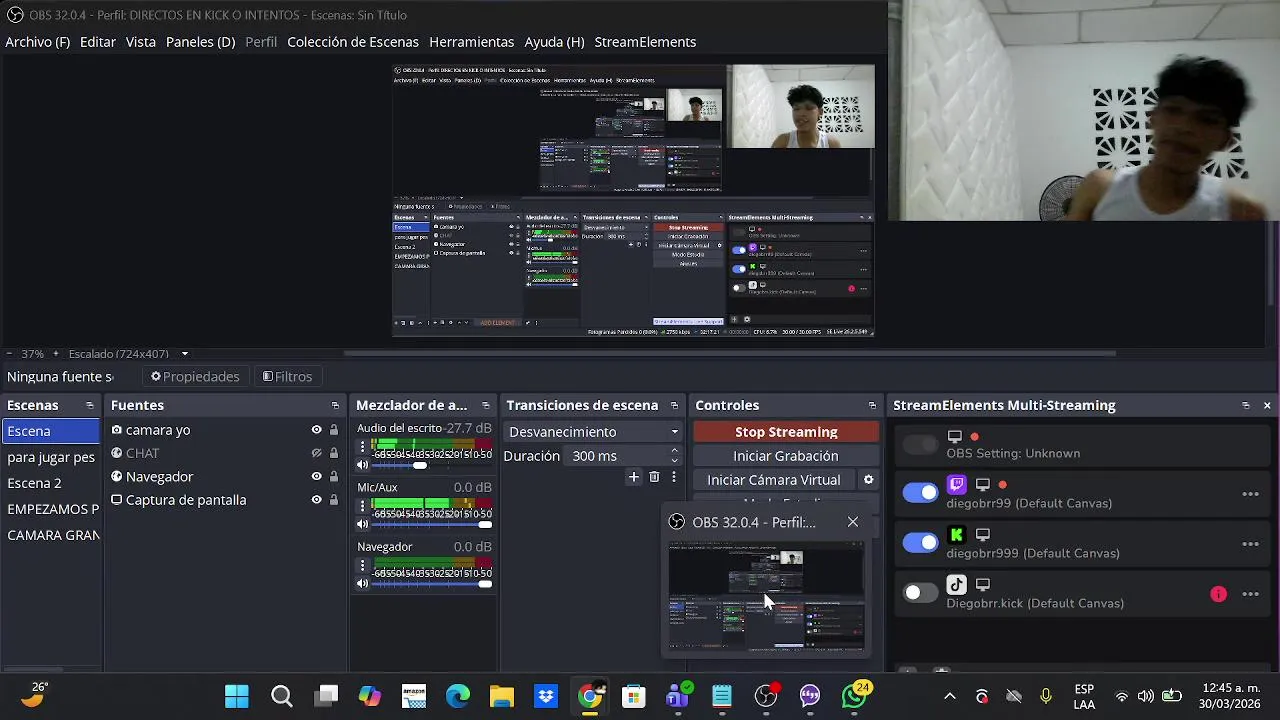Open source Propiedades button

[x=195, y=377]
